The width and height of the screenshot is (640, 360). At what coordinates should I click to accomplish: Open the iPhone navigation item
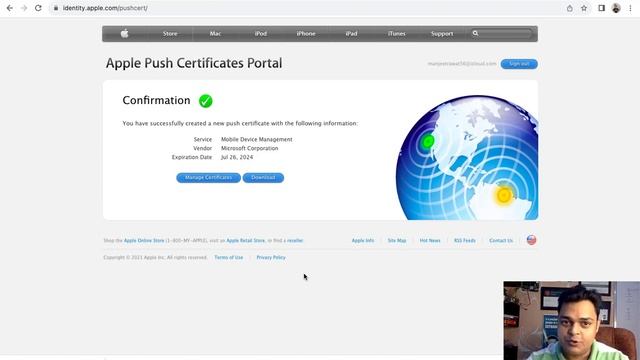tap(306, 34)
